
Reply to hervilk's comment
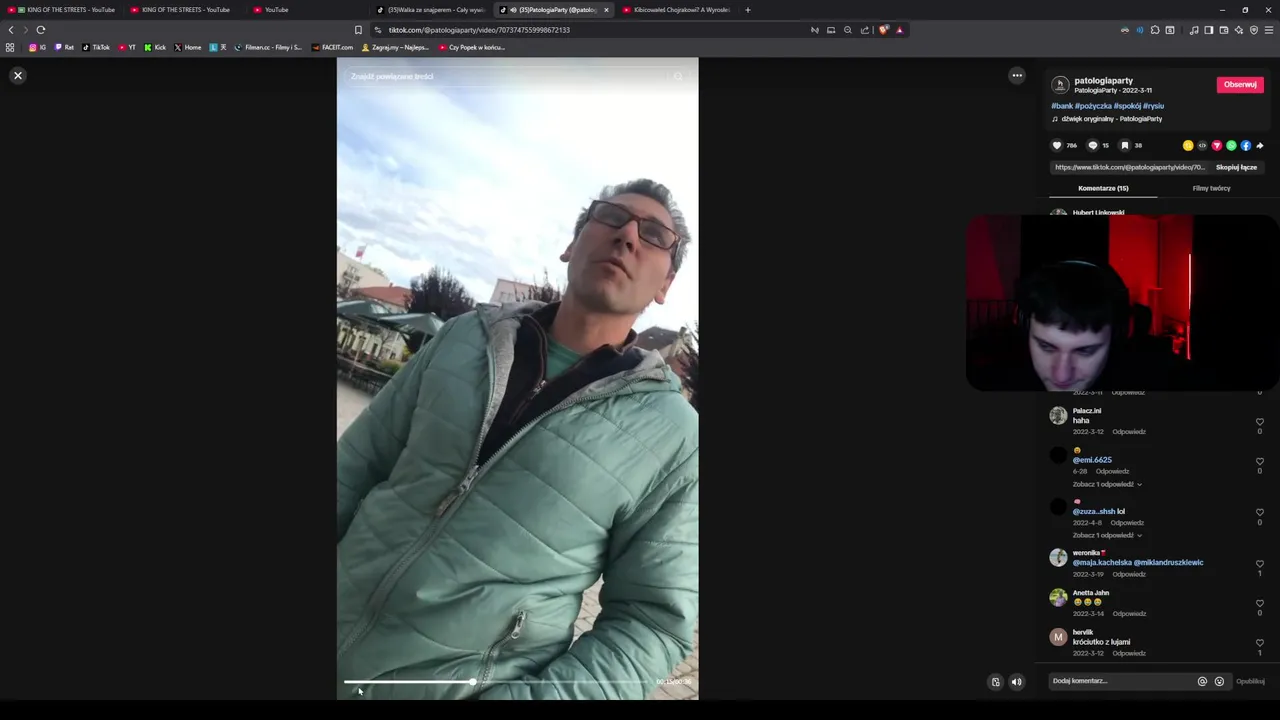point(1129,653)
